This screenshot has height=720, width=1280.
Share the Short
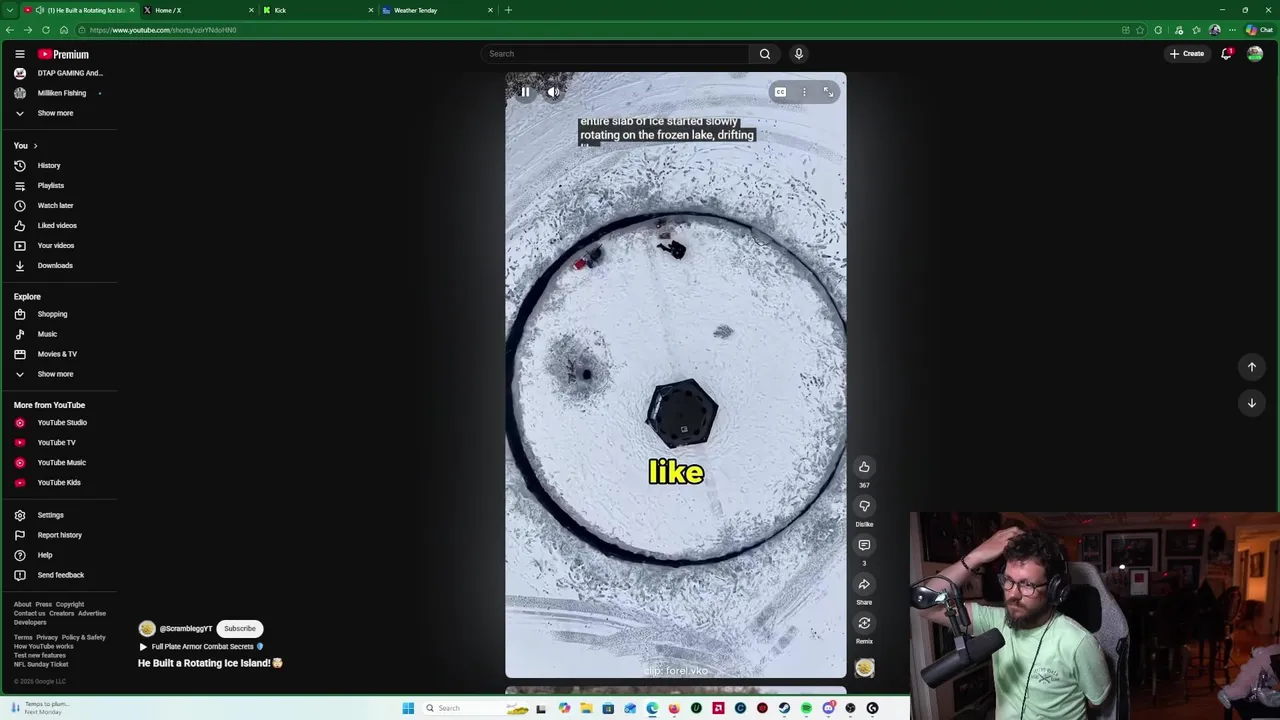tap(864, 584)
